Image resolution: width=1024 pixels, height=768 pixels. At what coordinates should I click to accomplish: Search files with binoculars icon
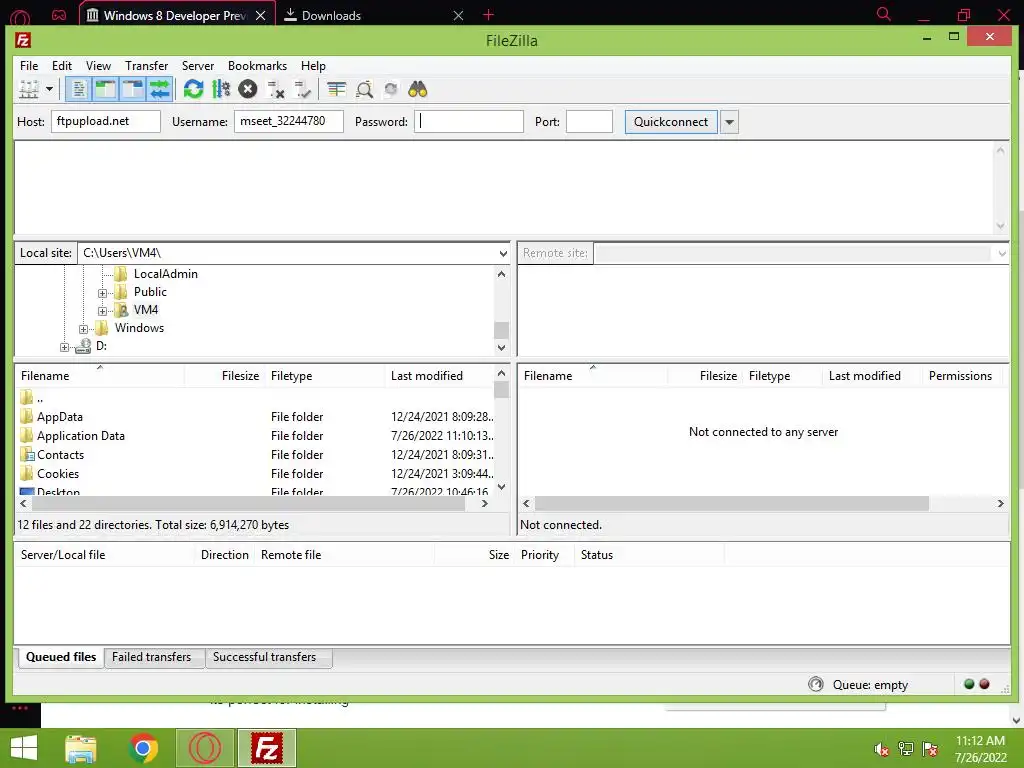[x=418, y=89]
